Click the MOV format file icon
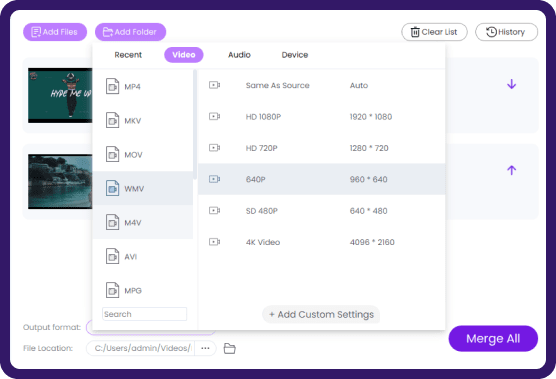556x379 pixels. [x=112, y=154]
